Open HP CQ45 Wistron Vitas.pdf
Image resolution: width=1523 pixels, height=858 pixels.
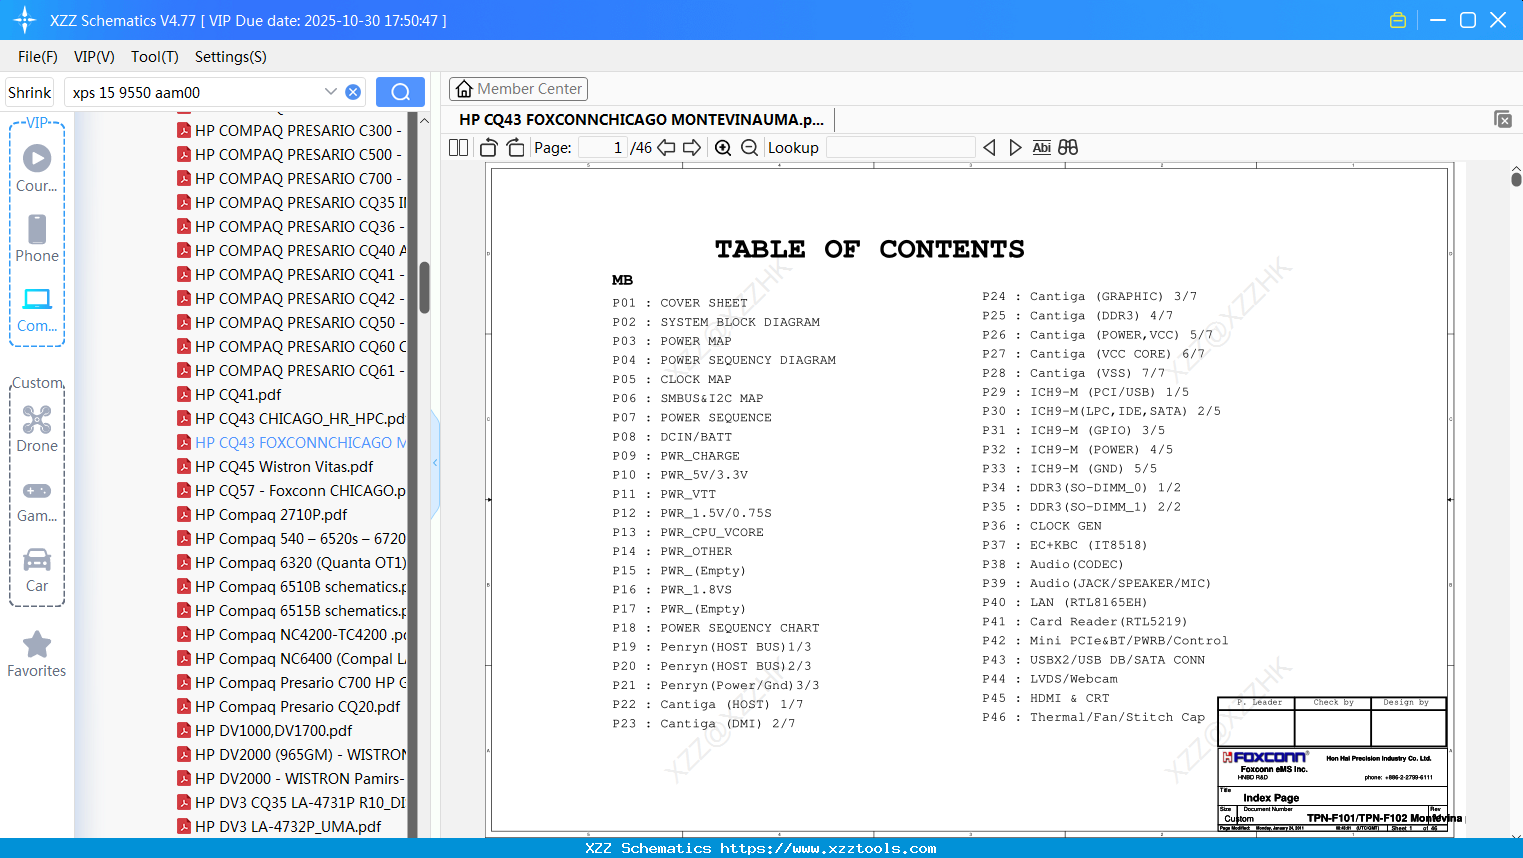point(276,466)
